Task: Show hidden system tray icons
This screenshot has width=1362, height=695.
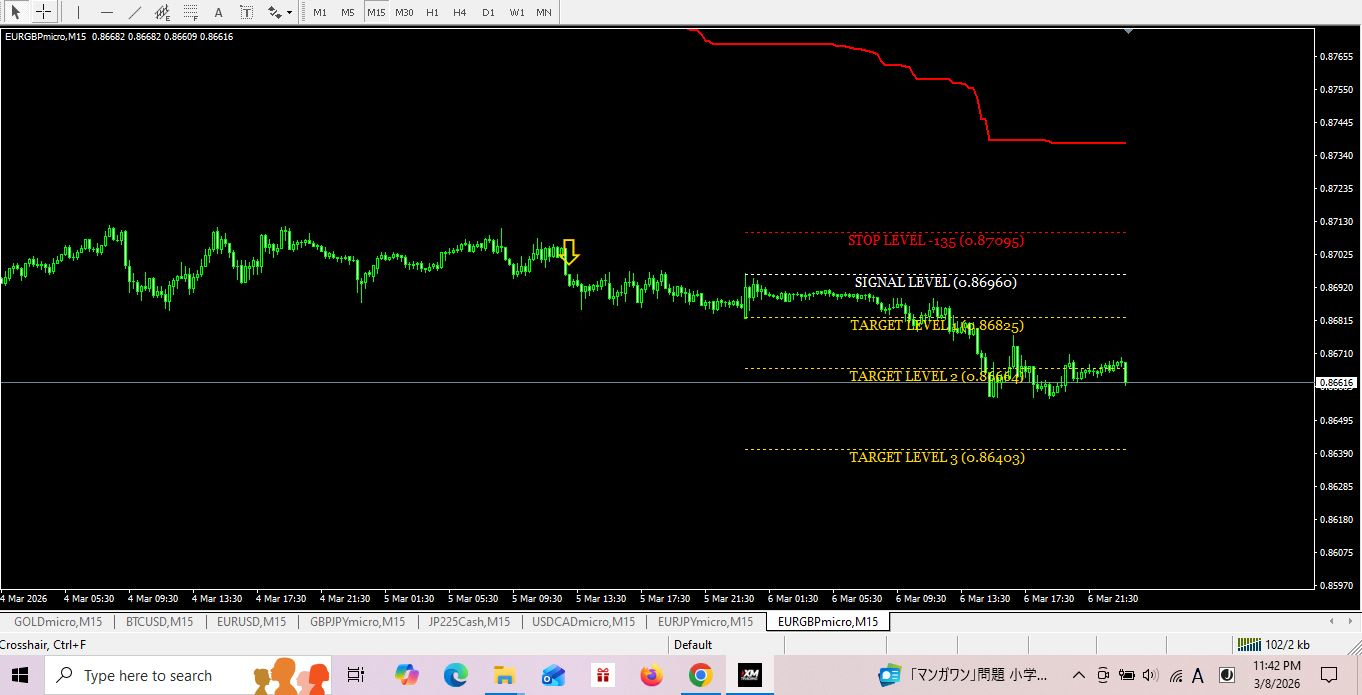Action: pos(1079,675)
